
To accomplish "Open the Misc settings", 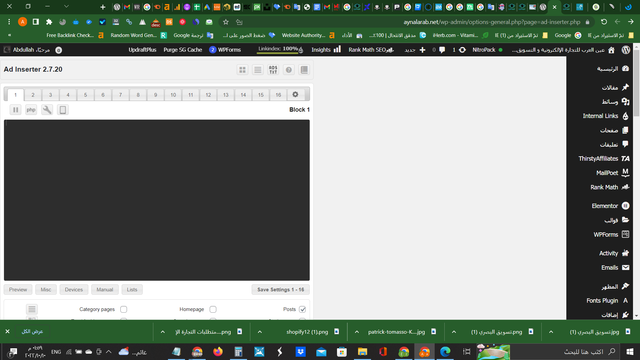I will [46, 290].
